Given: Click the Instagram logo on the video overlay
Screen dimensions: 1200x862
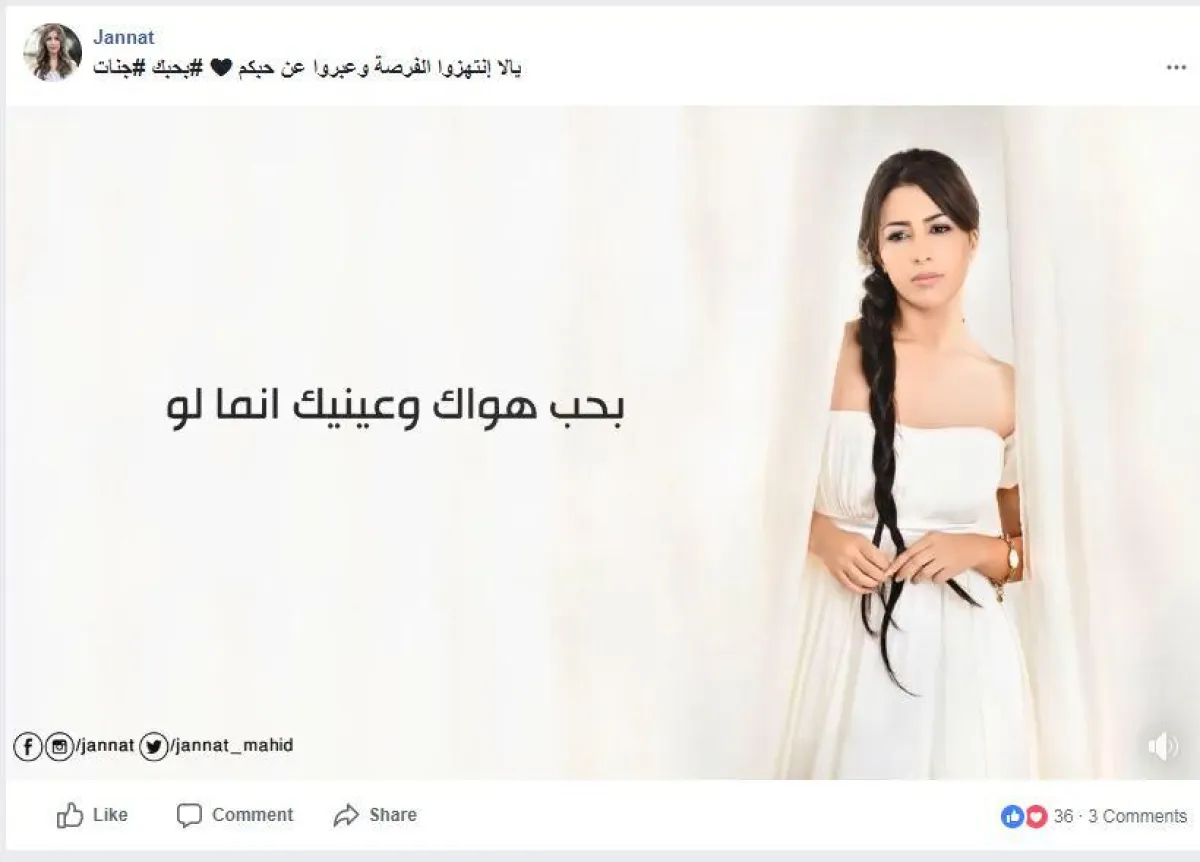Looking at the screenshot, I should click(58, 746).
